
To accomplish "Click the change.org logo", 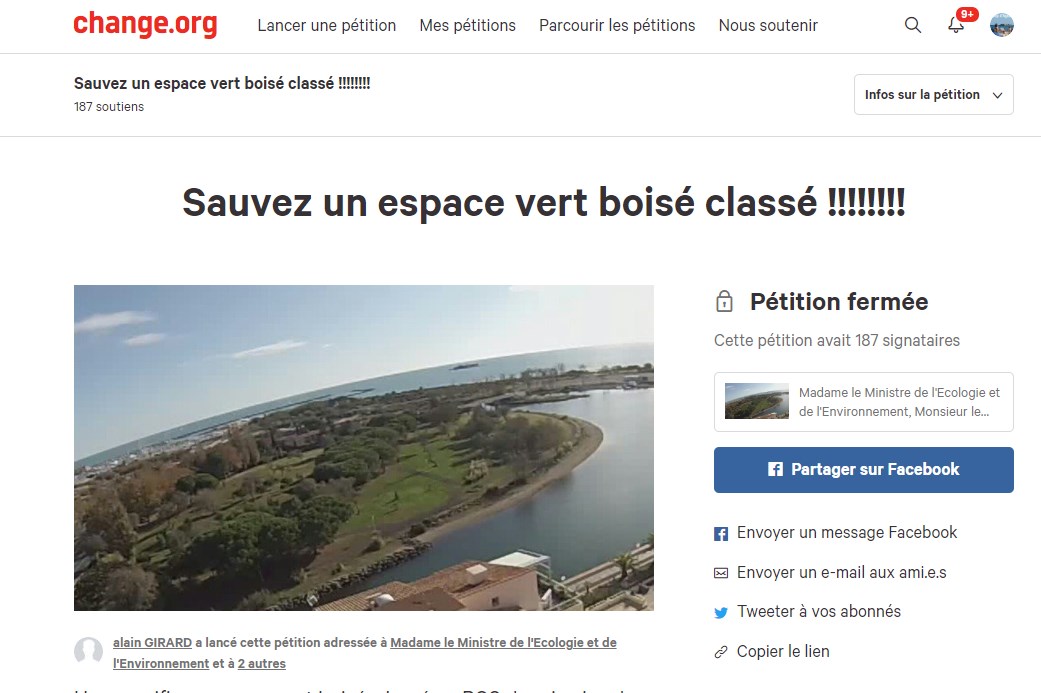I will 145,24.
